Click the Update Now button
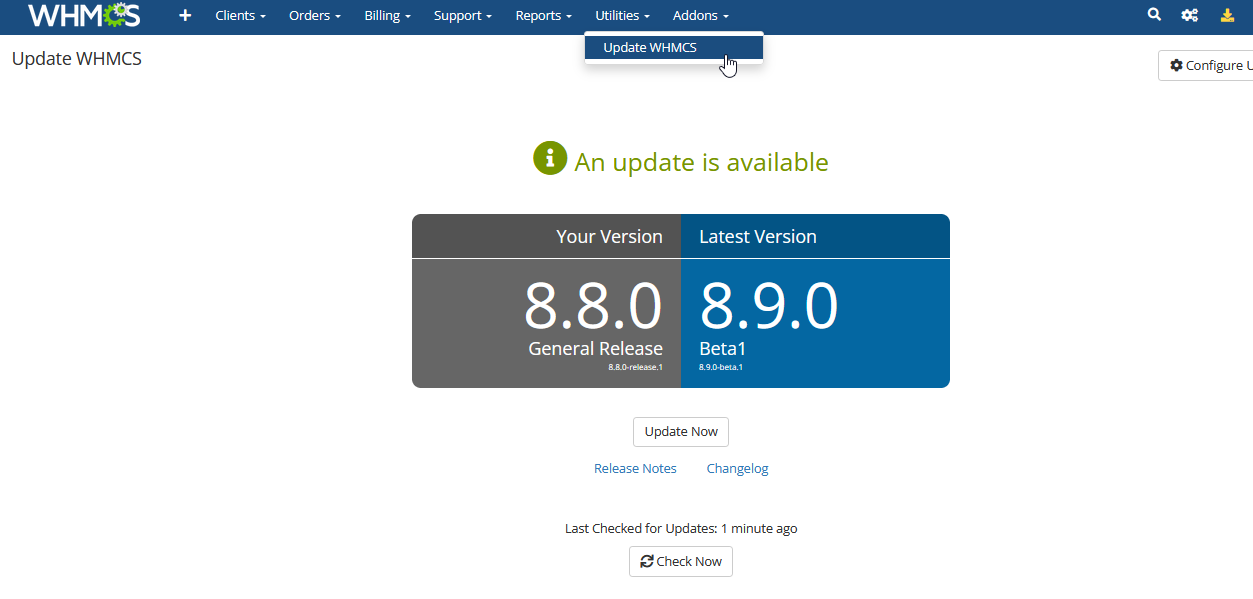Viewport: 1253px width, 599px height. coord(681,432)
